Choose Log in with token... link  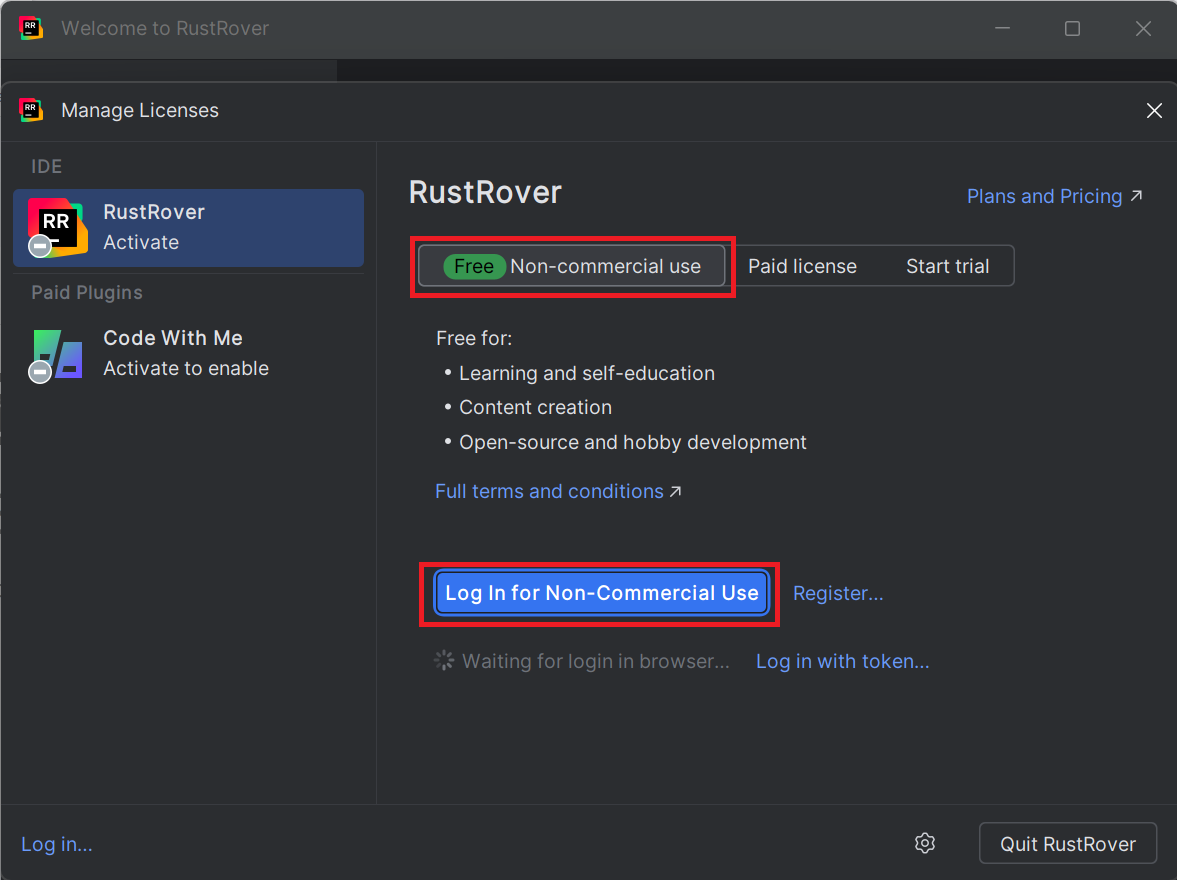point(842,662)
